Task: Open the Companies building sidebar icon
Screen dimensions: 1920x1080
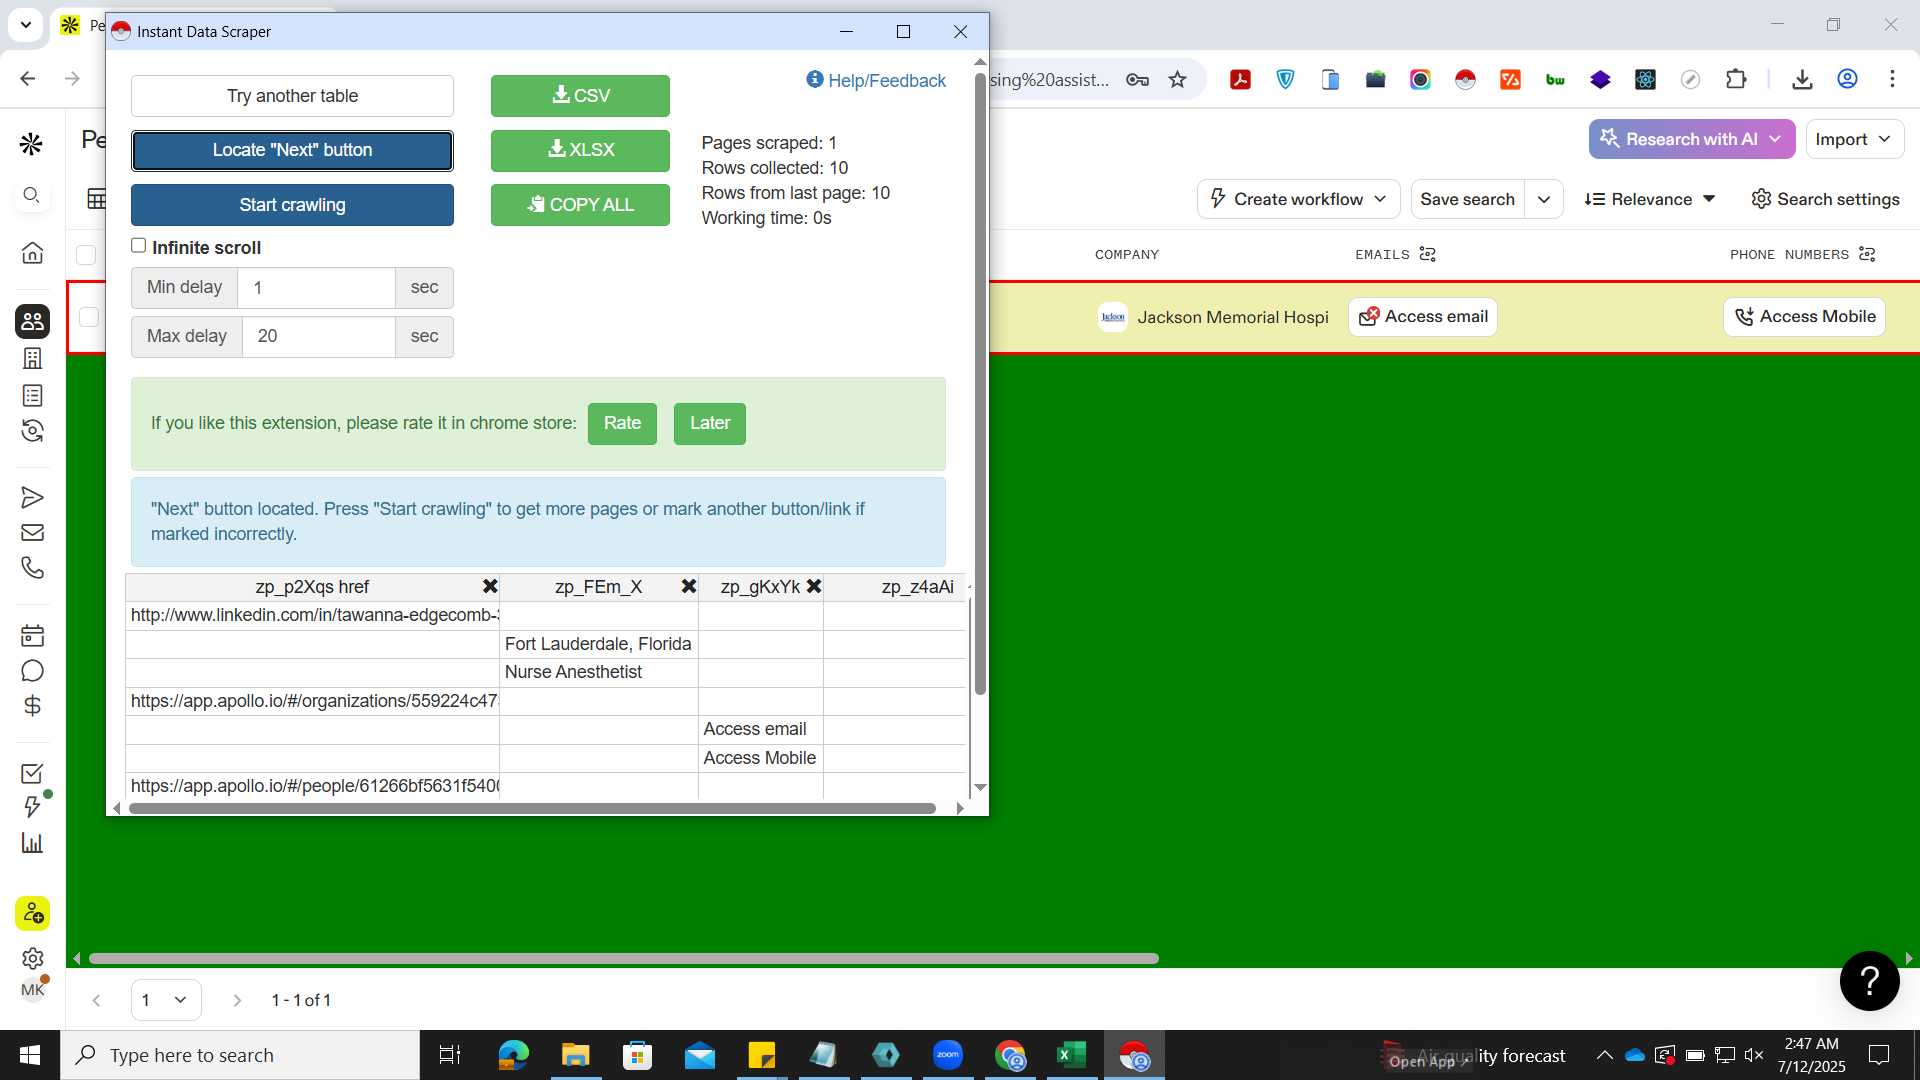Action: click(x=32, y=358)
